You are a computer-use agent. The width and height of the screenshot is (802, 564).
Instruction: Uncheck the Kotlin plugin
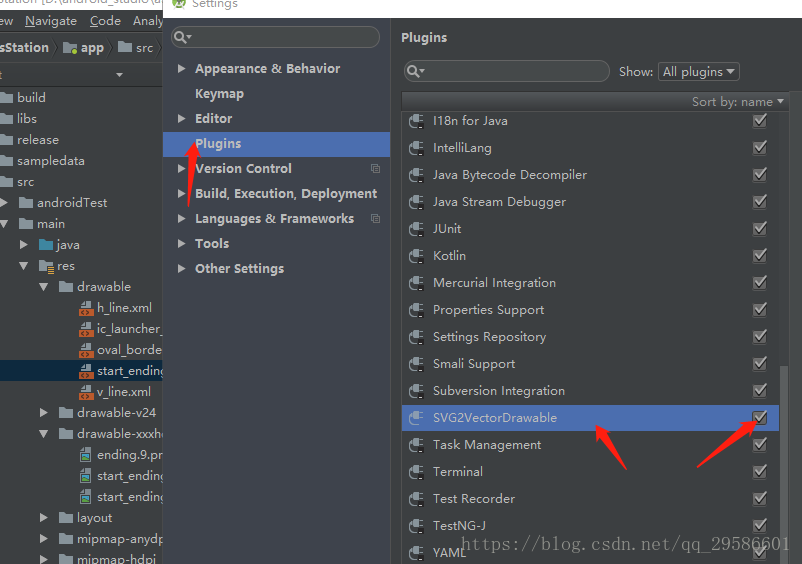(x=760, y=256)
